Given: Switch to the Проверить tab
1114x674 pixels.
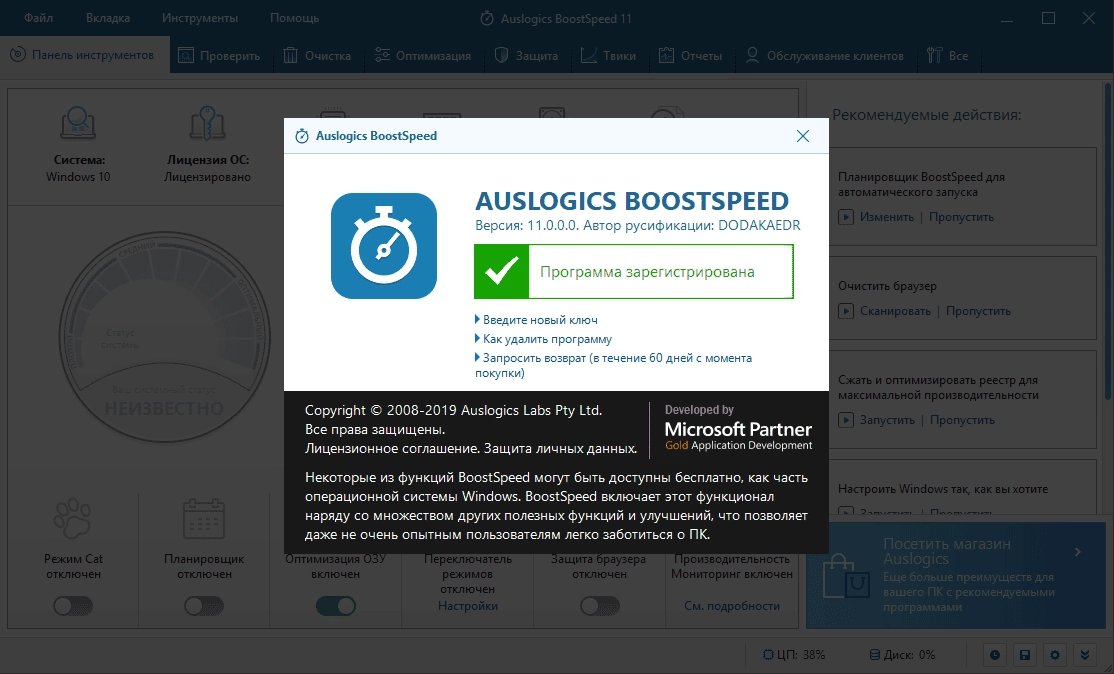Looking at the screenshot, I should [x=220, y=55].
